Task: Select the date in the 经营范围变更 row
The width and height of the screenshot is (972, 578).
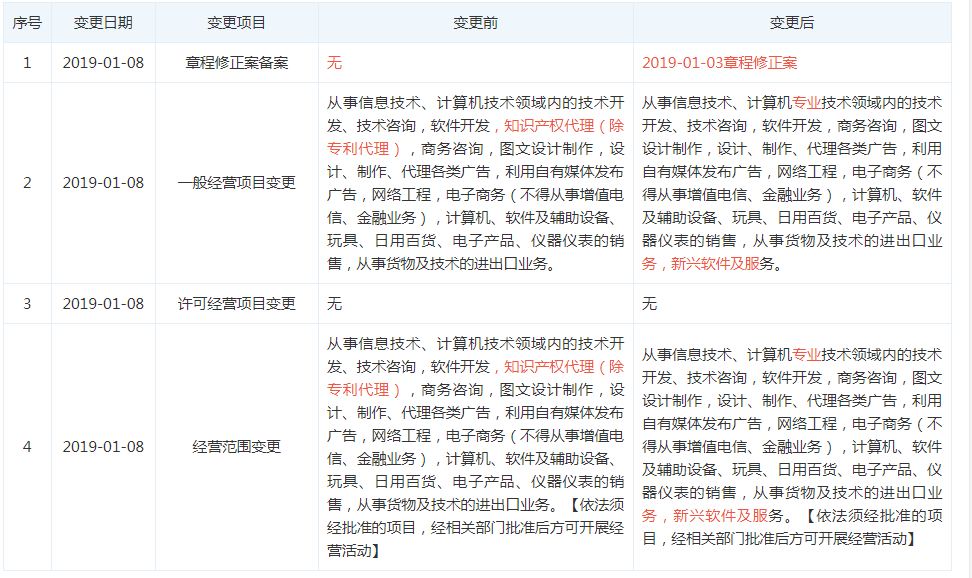Action: [x=103, y=447]
